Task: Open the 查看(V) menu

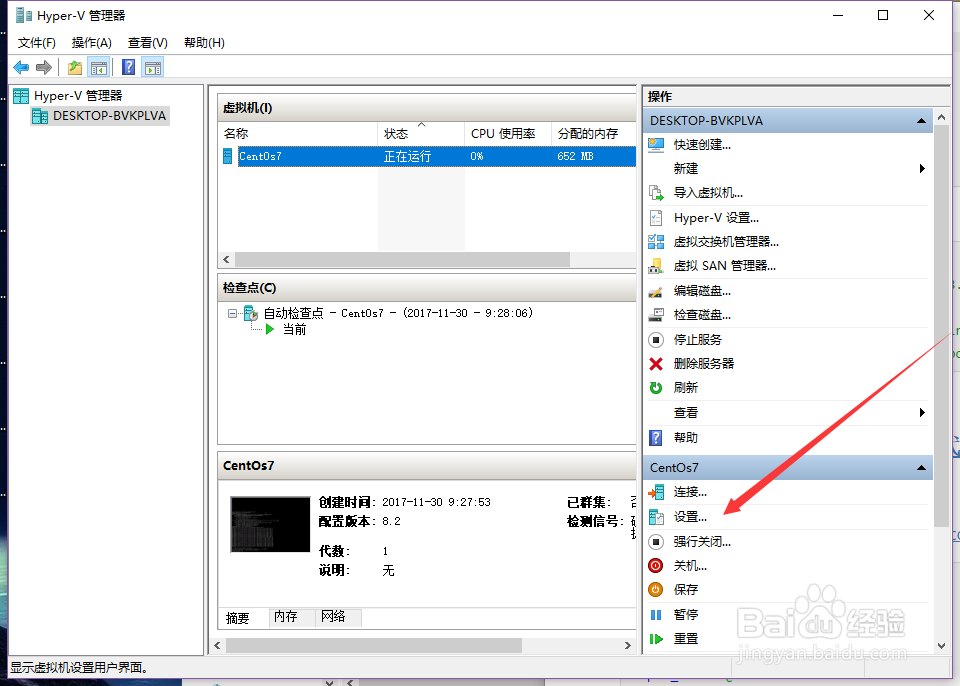Action: tap(148, 43)
